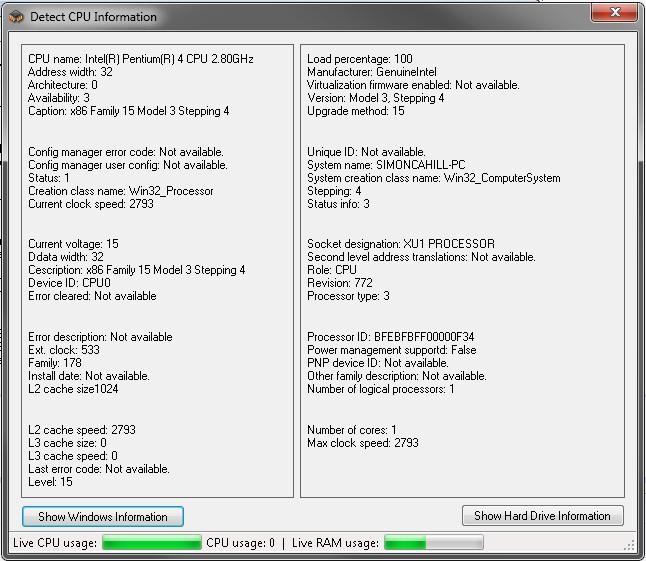This screenshot has width=646, height=561.
Task: Click Status info: 3 line
Action: click(338, 204)
